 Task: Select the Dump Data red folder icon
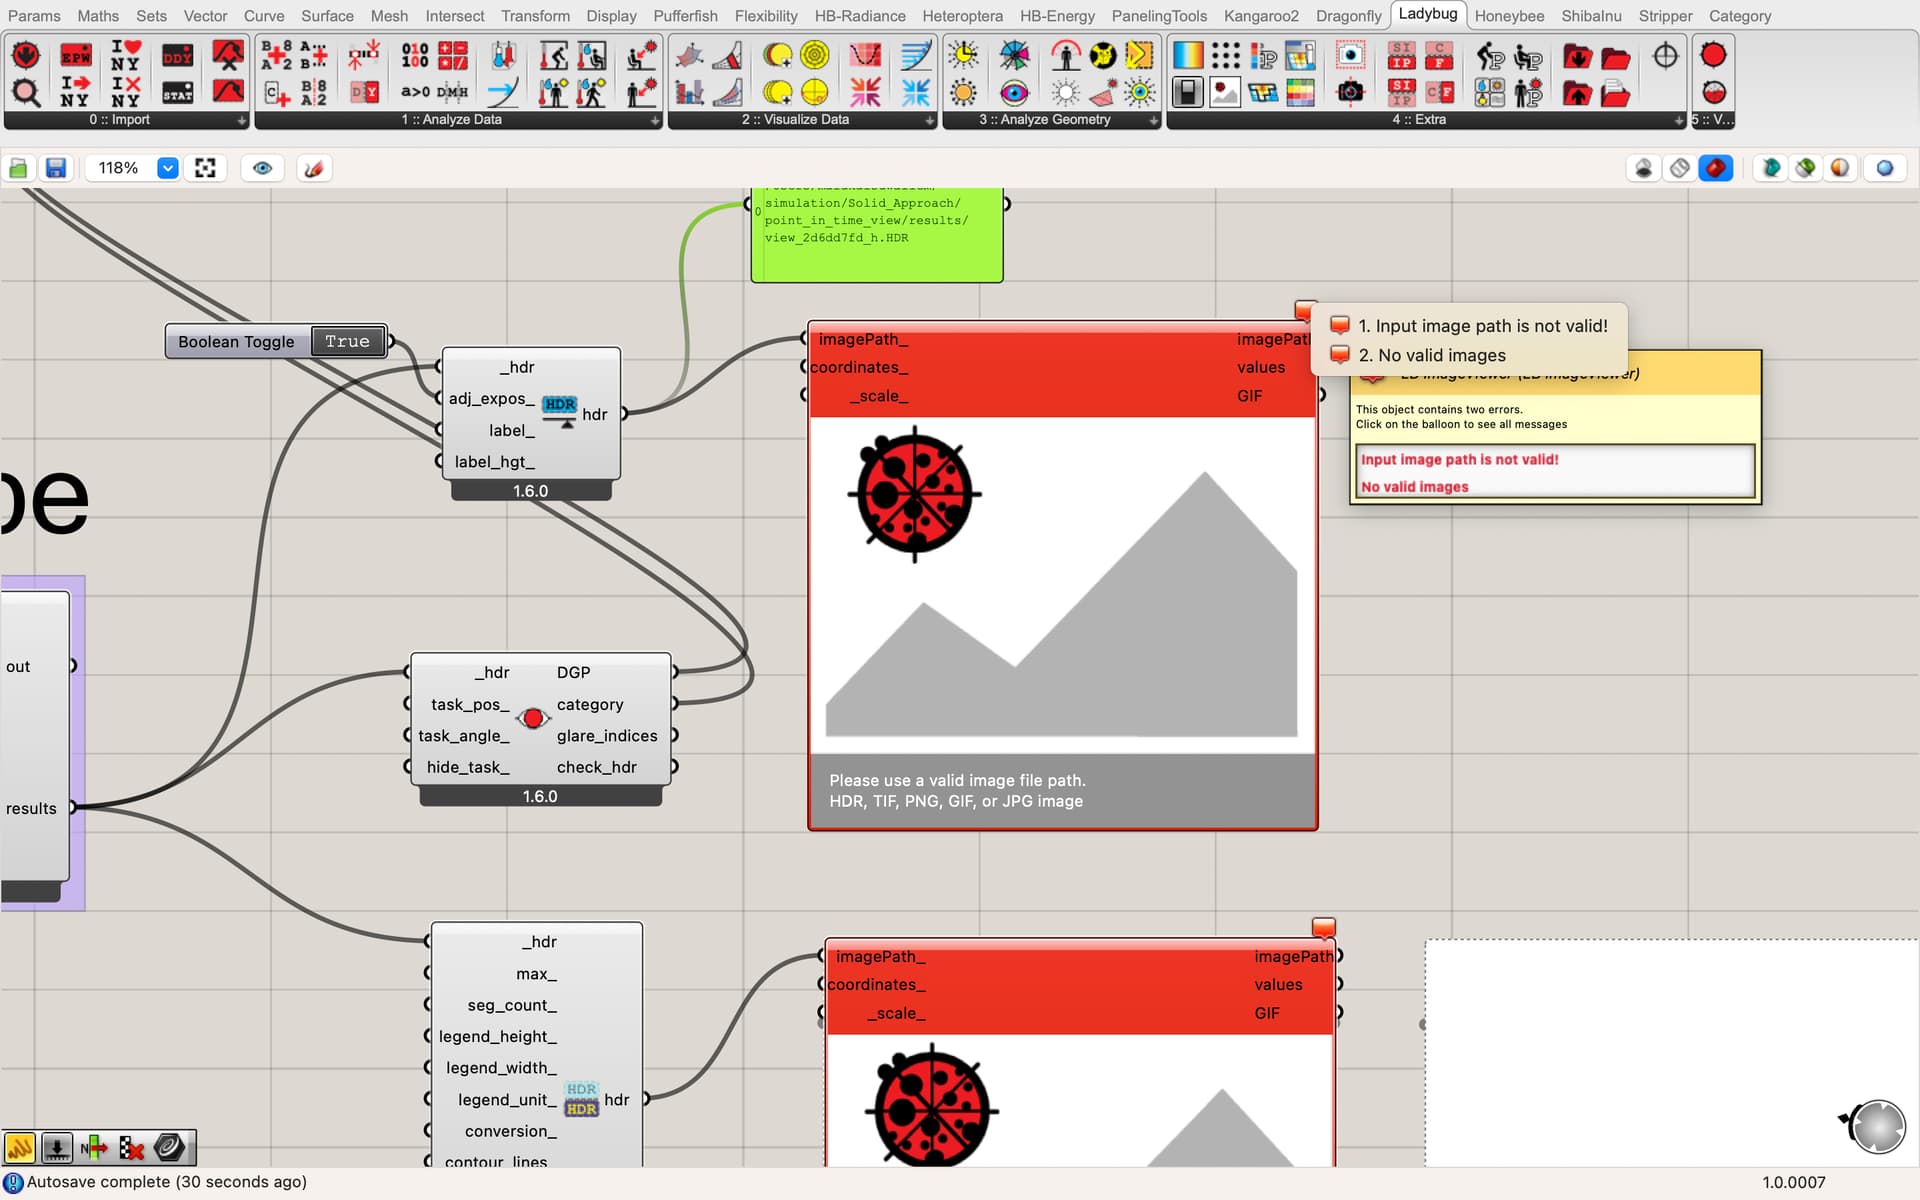tap(1578, 55)
